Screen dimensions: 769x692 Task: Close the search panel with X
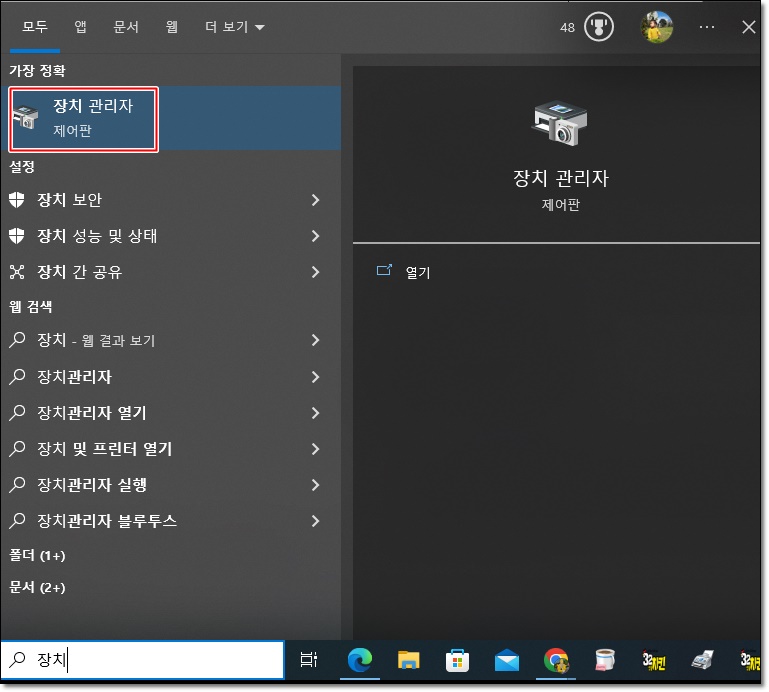(748, 27)
